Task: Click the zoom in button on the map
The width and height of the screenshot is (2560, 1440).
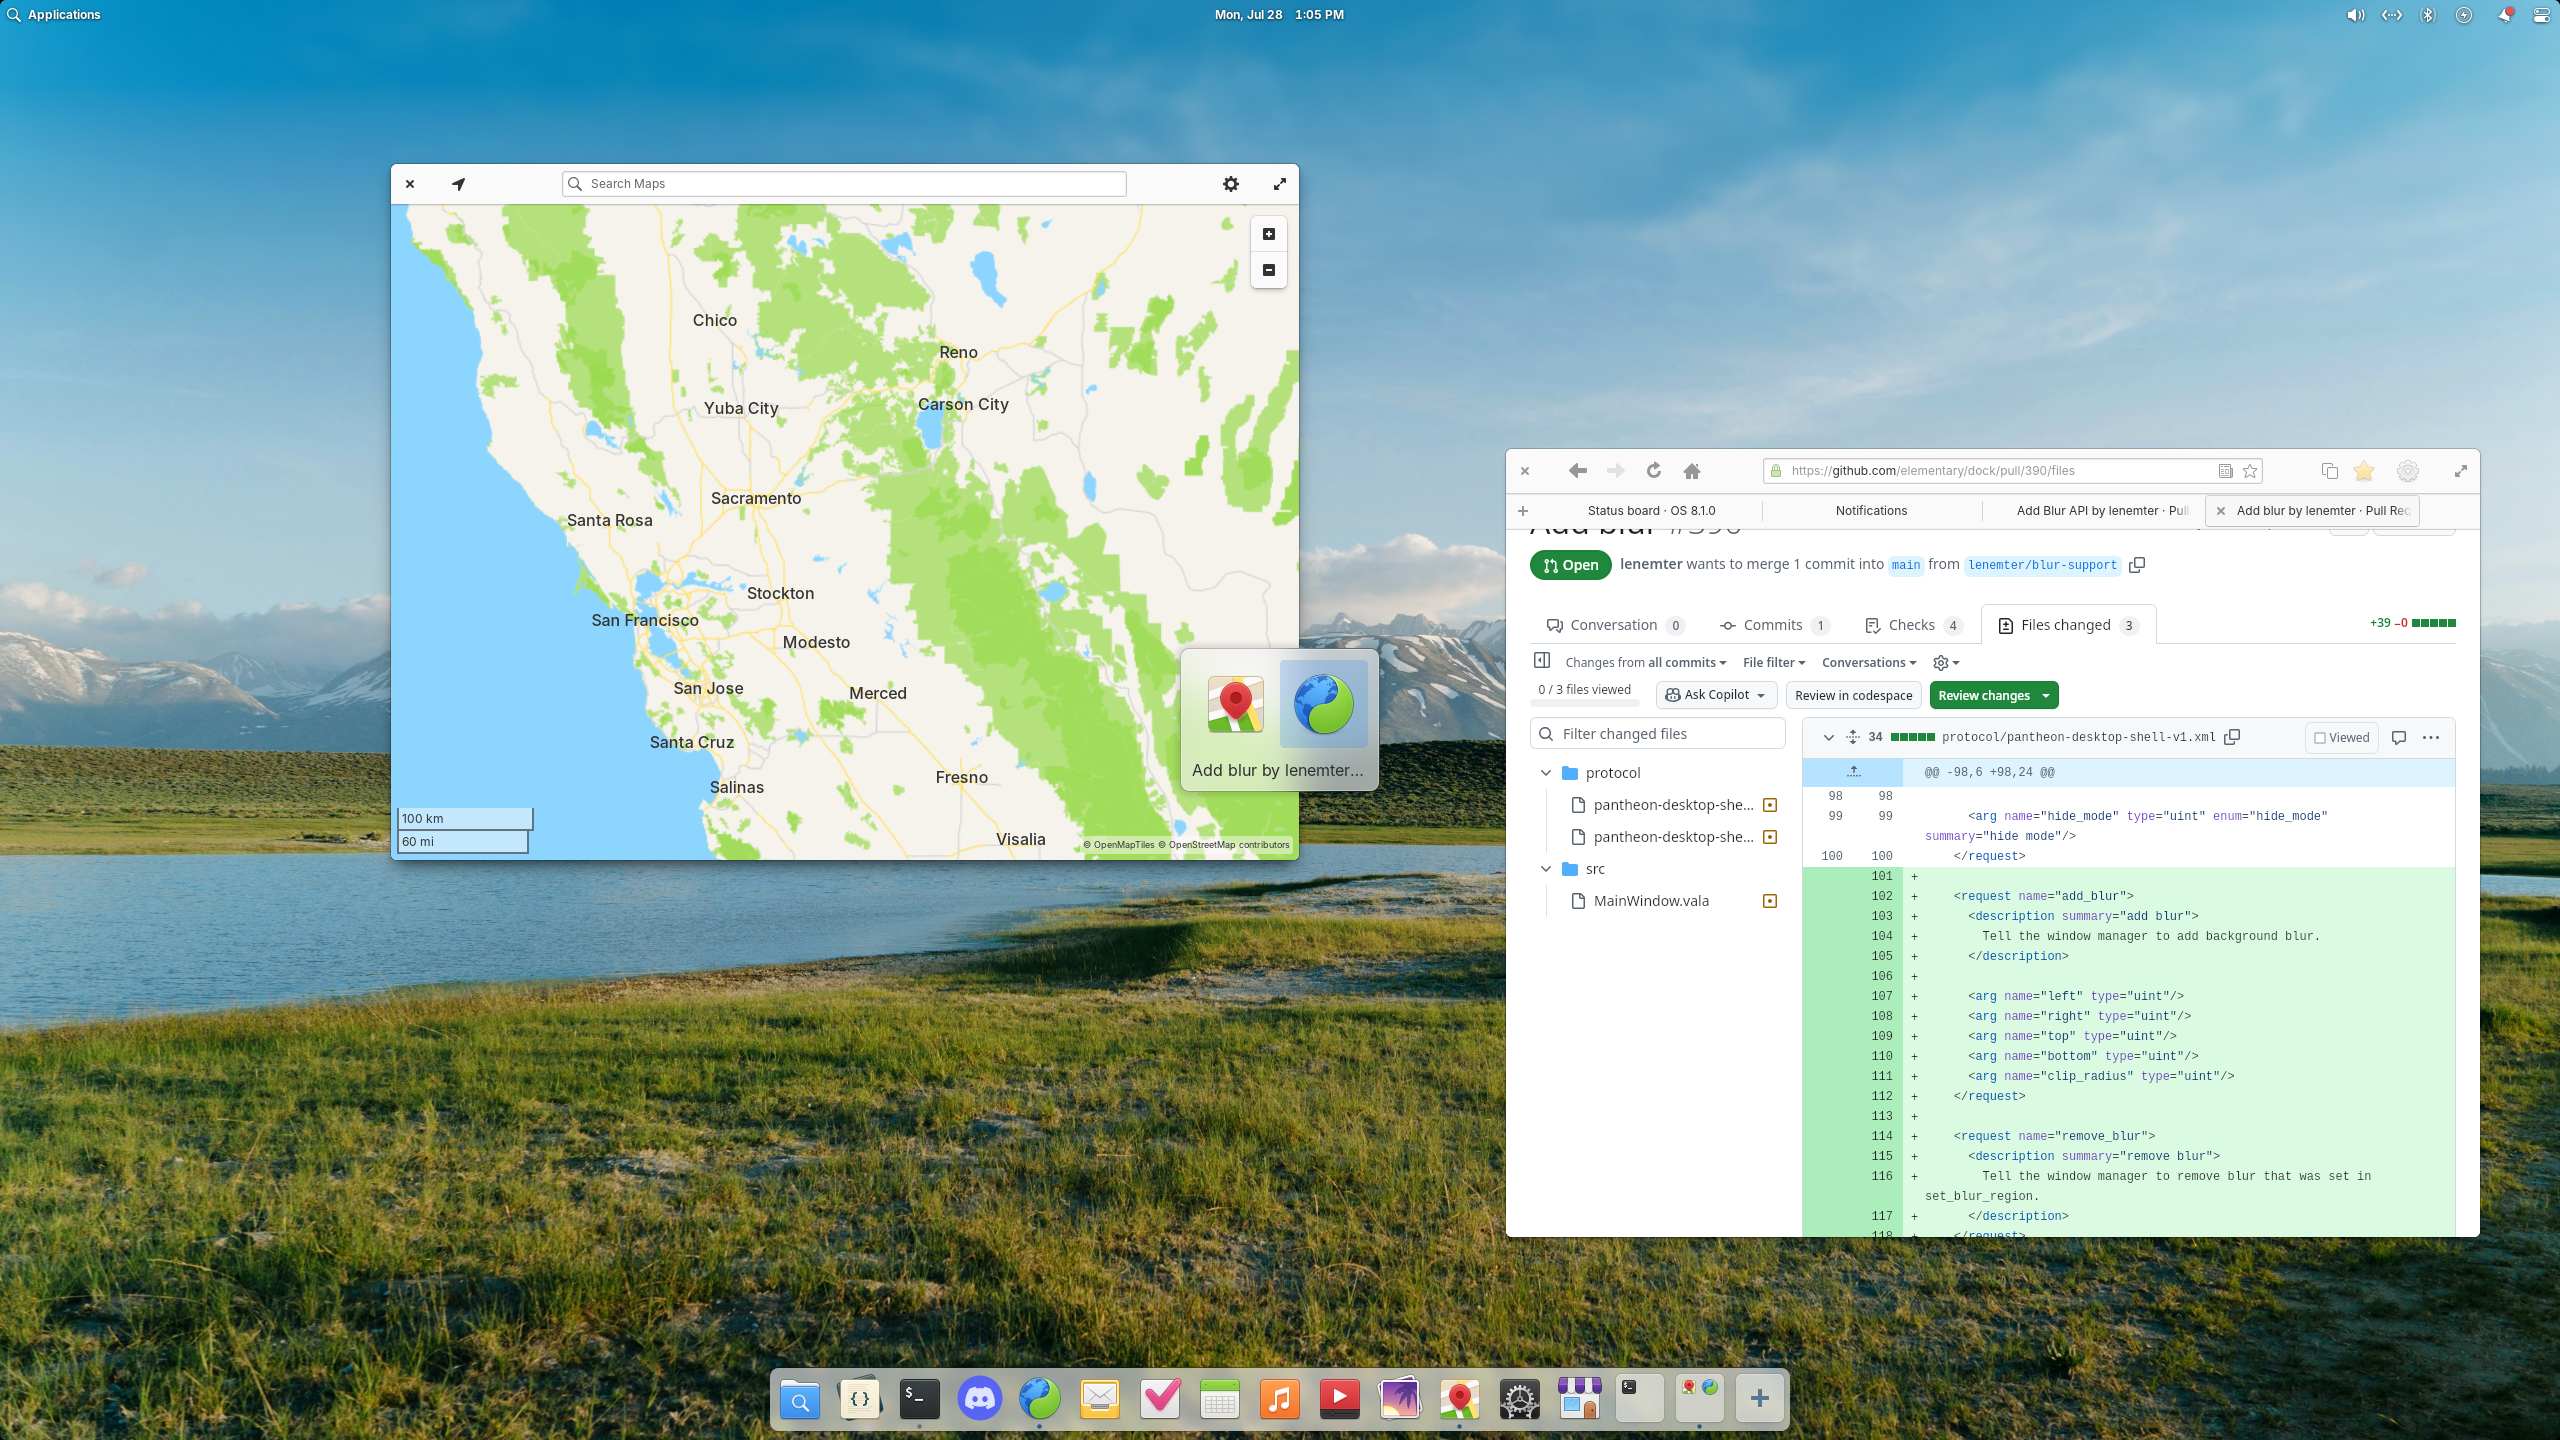Action: 1268,233
